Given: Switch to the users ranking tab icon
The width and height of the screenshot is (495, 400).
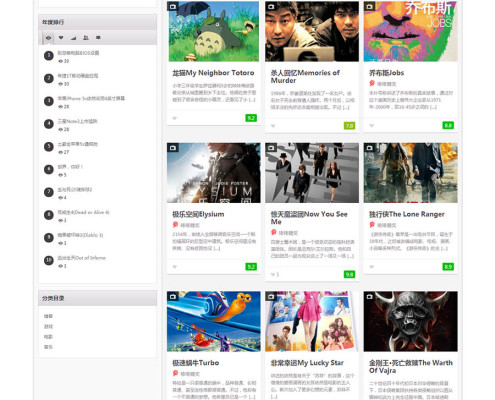Looking at the screenshot, I should click(x=86, y=38).
